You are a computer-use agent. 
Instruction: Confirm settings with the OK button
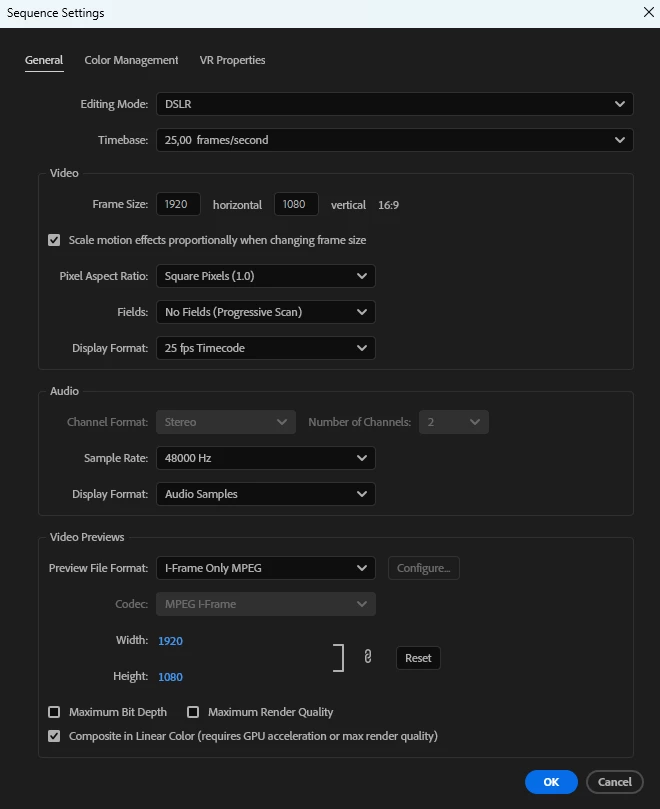coord(551,782)
